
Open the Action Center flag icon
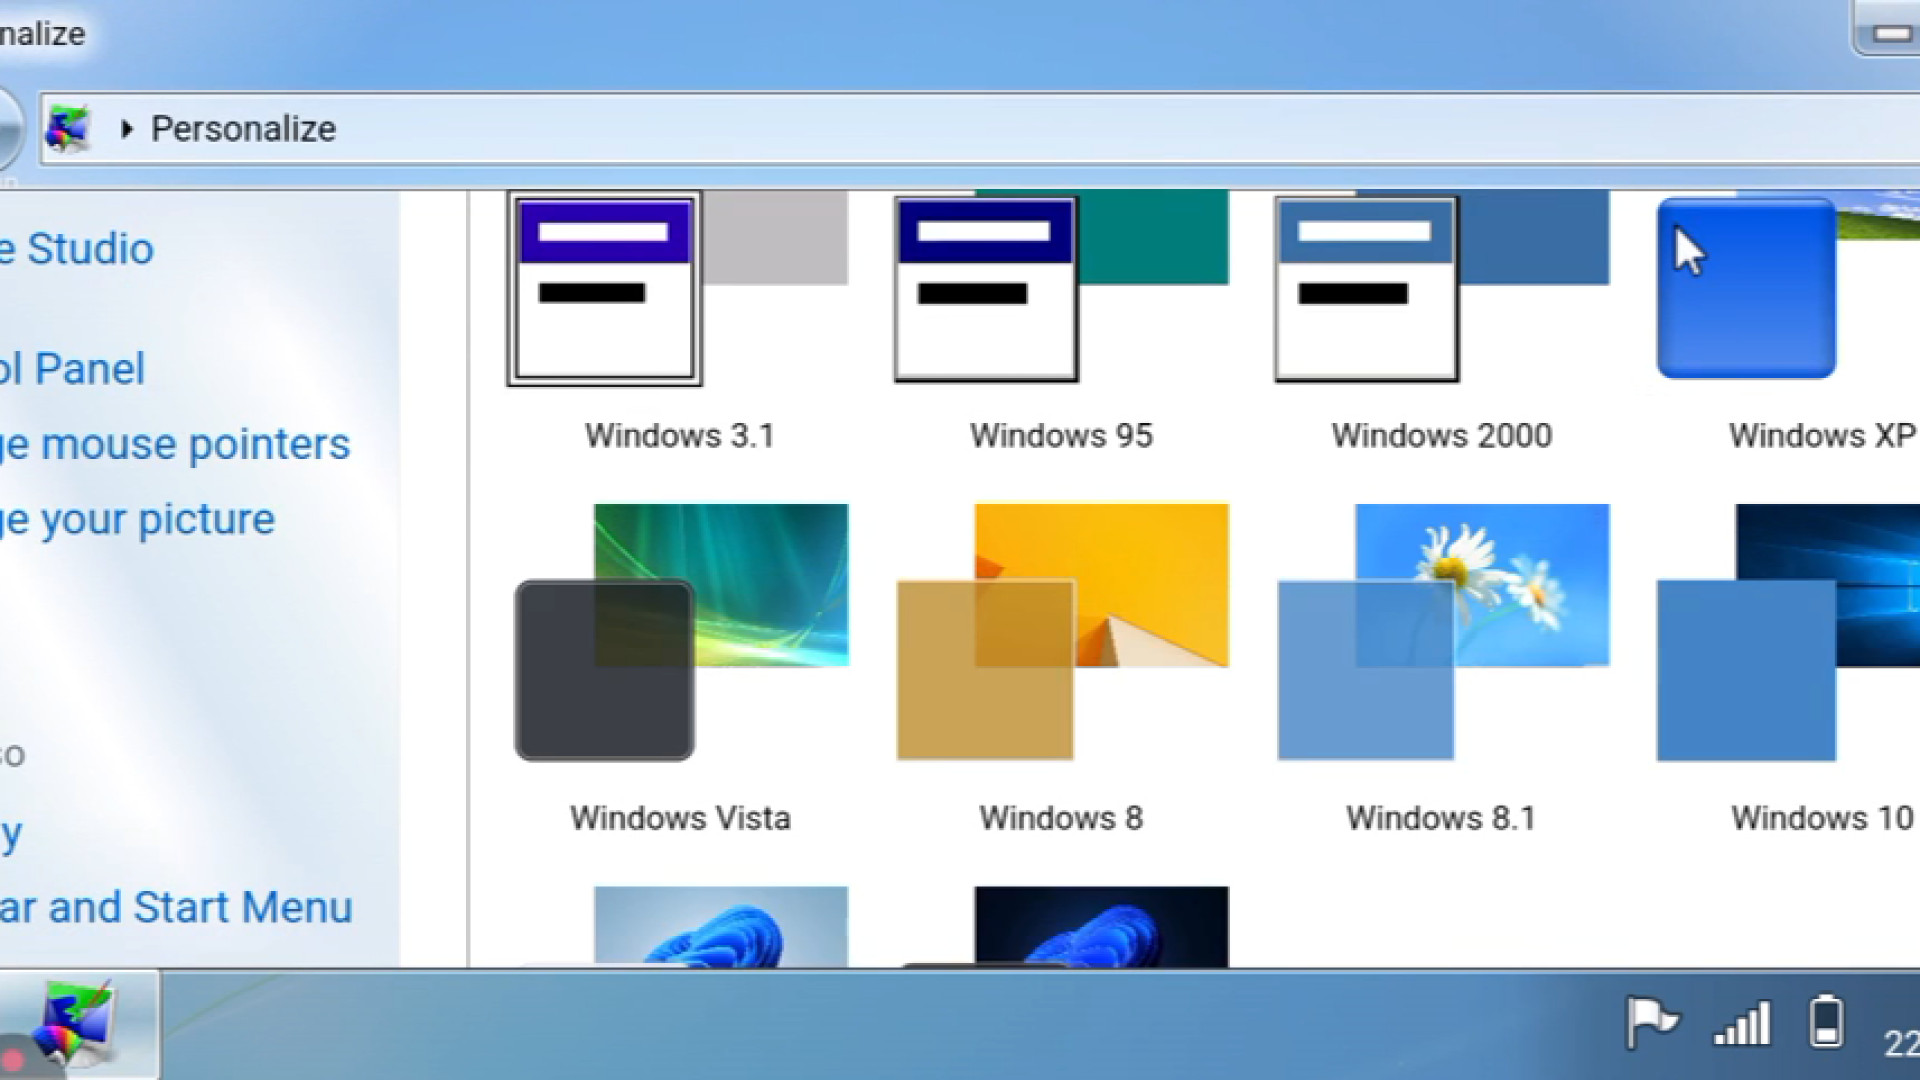[x=1652, y=1023]
